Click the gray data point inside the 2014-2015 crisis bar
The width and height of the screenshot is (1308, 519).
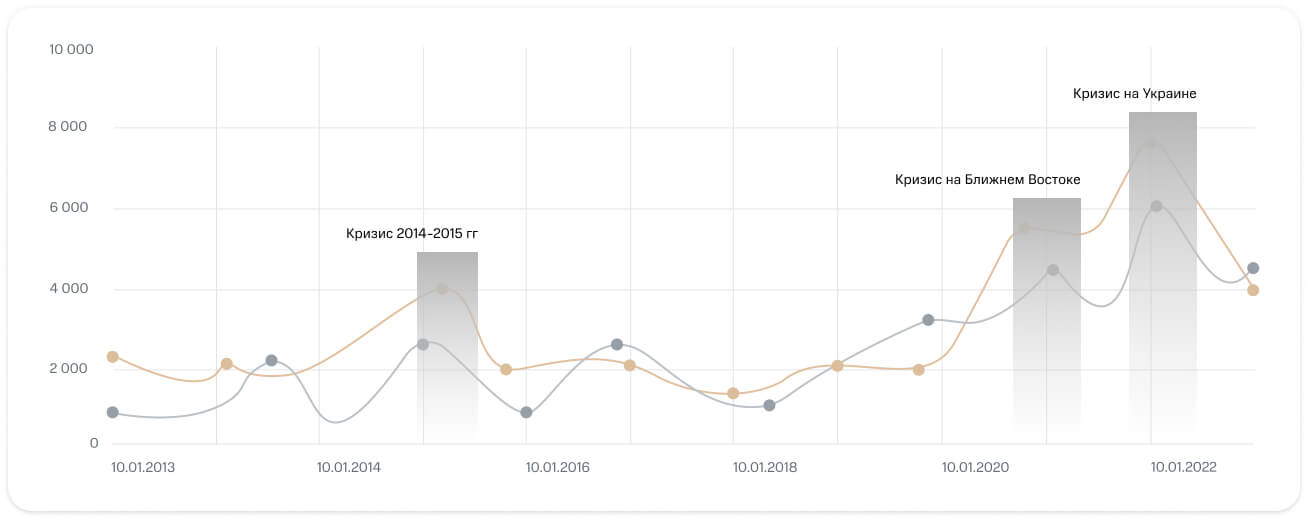click(423, 344)
